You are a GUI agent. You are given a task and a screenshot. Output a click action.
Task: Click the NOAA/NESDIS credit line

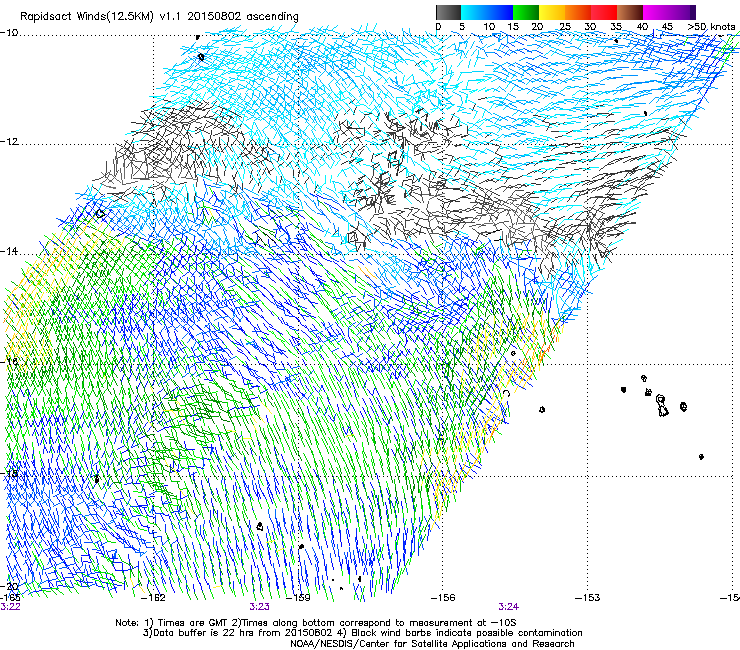432,644
